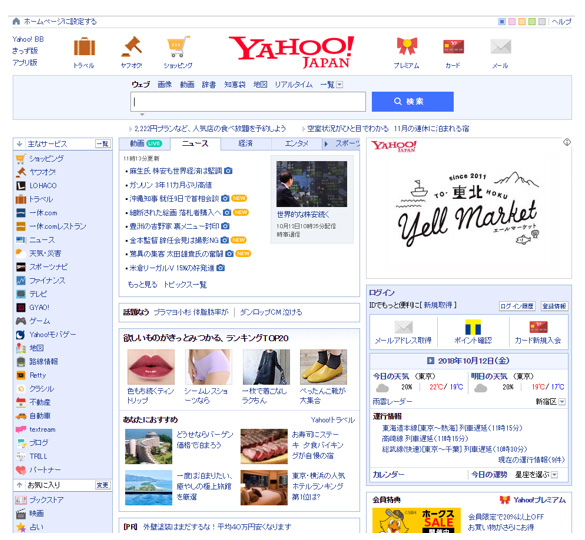Open the stock market news thumbnail
This screenshot has width=585, height=540.
(x=312, y=184)
